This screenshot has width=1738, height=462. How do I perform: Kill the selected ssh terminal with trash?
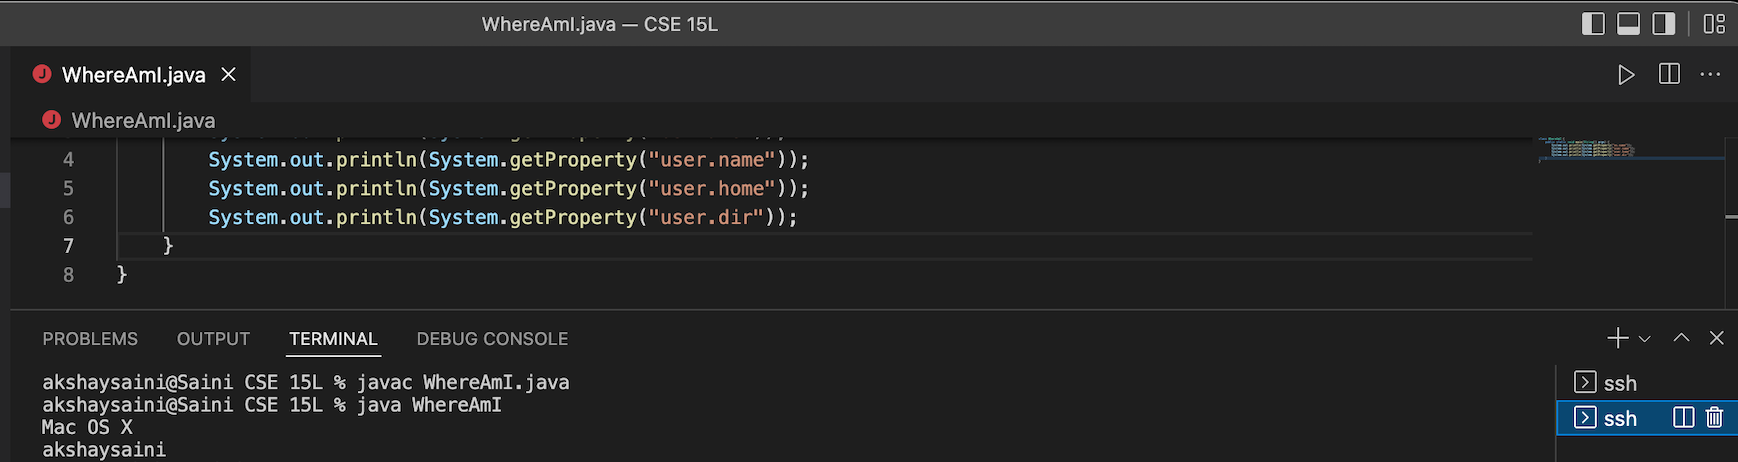point(1714,417)
